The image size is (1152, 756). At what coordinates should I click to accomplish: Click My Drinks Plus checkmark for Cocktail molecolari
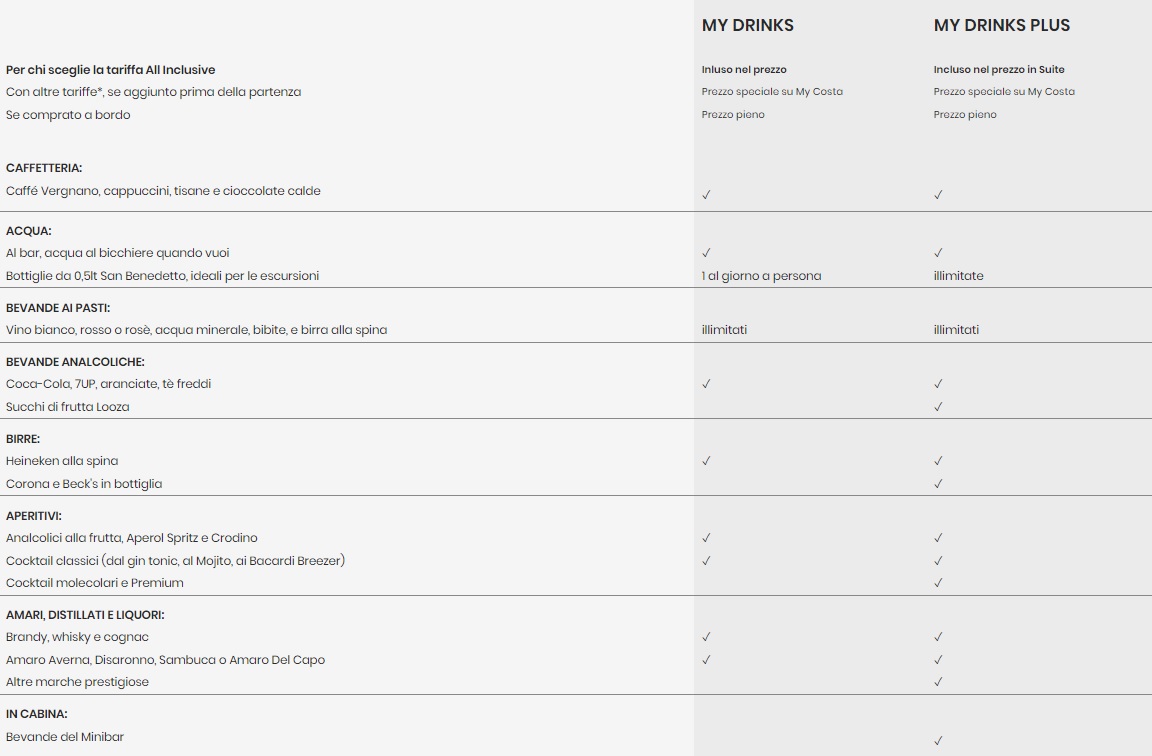(938, 583)
